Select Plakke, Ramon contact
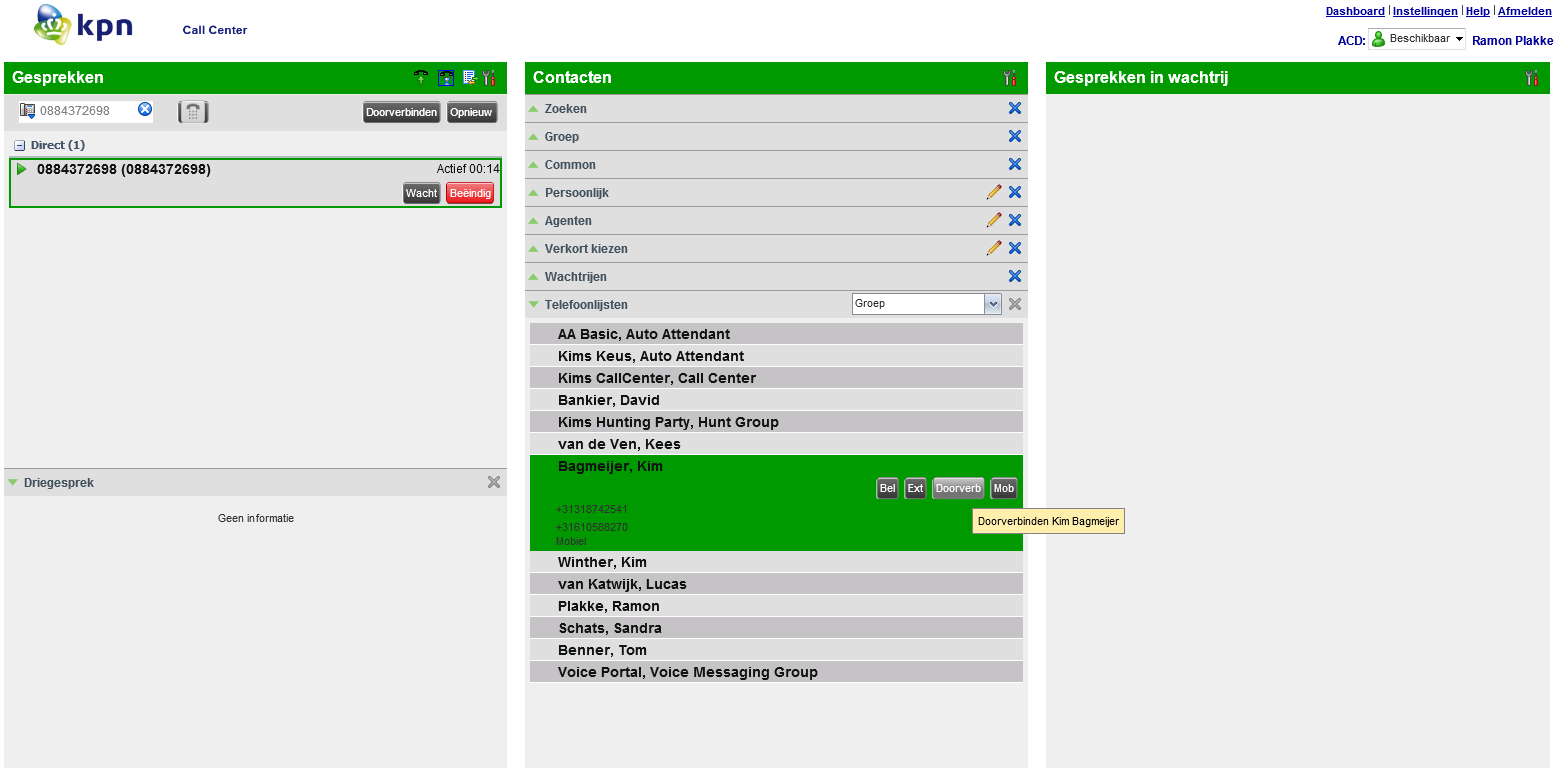Screen dimensions: 1557x768 [x=776, y=606]
